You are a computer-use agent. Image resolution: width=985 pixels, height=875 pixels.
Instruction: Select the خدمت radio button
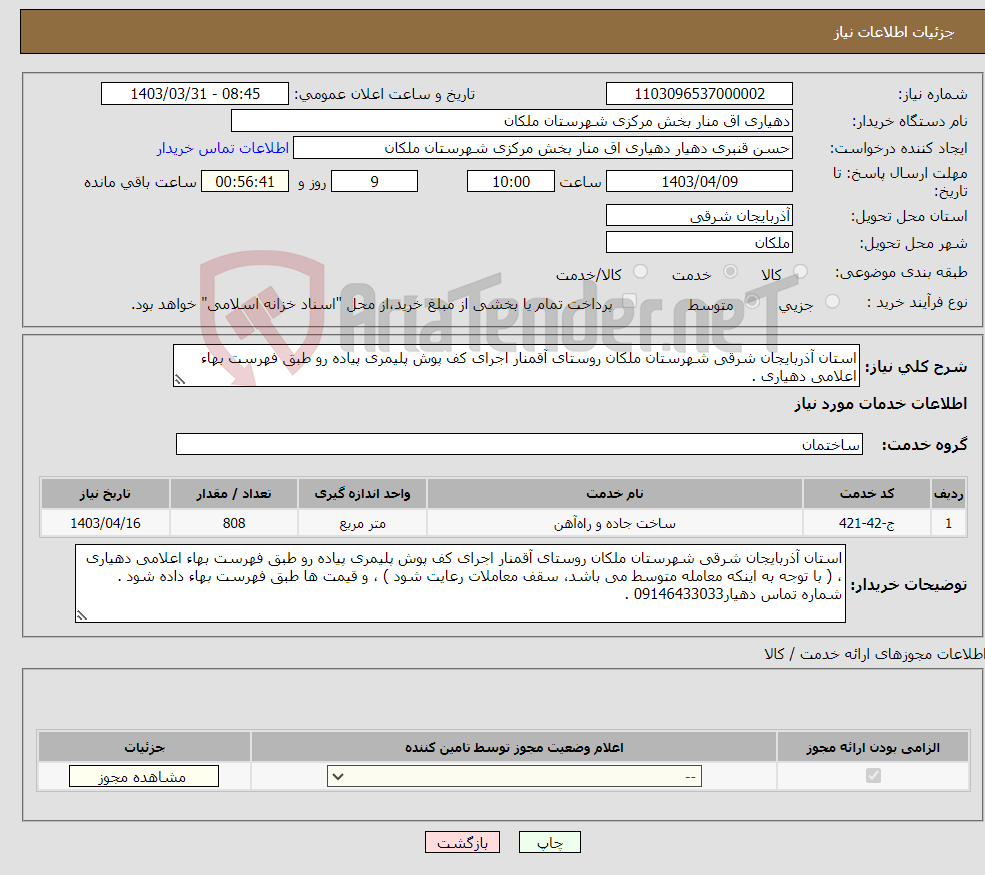[x=730, y=272]
